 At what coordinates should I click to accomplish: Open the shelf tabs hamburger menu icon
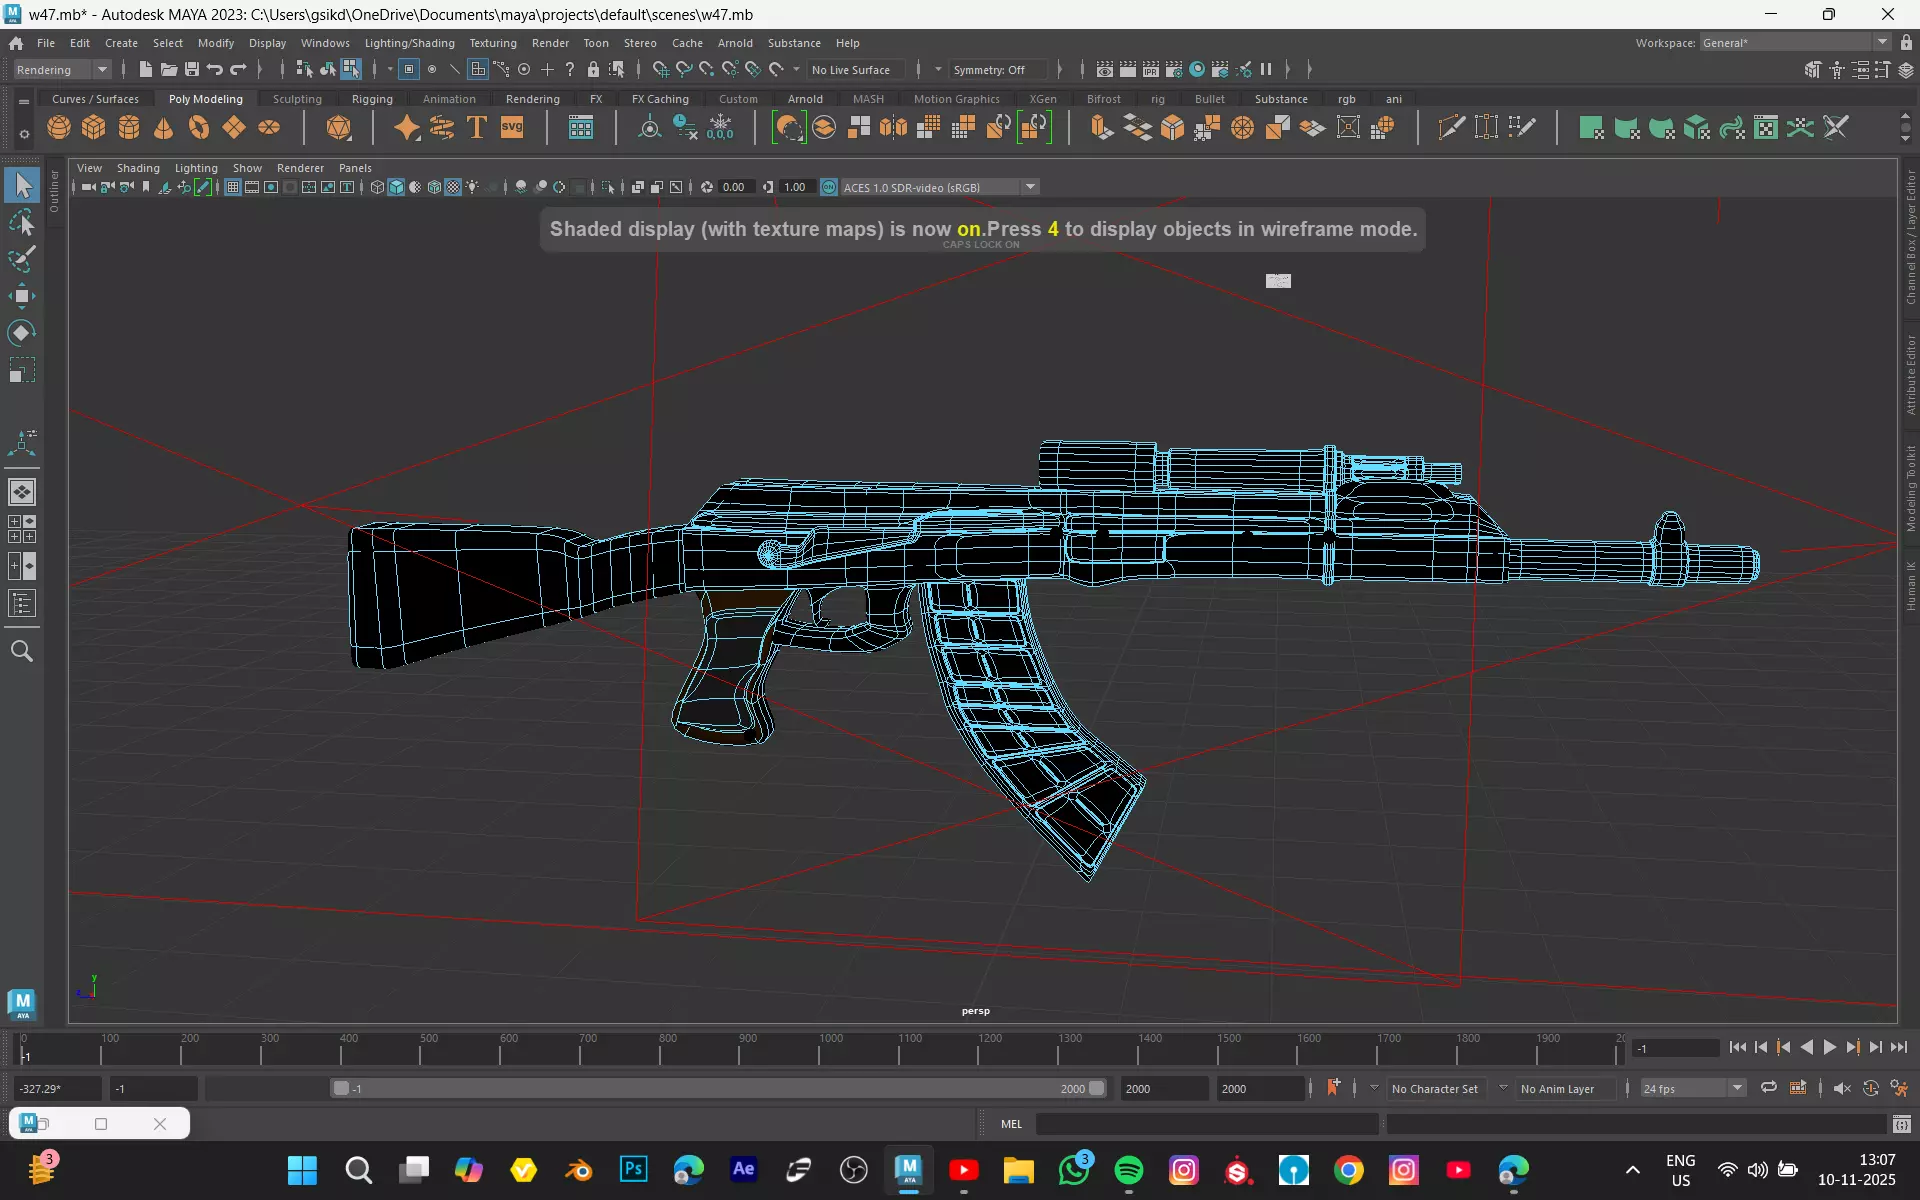(x=24, y=100)
